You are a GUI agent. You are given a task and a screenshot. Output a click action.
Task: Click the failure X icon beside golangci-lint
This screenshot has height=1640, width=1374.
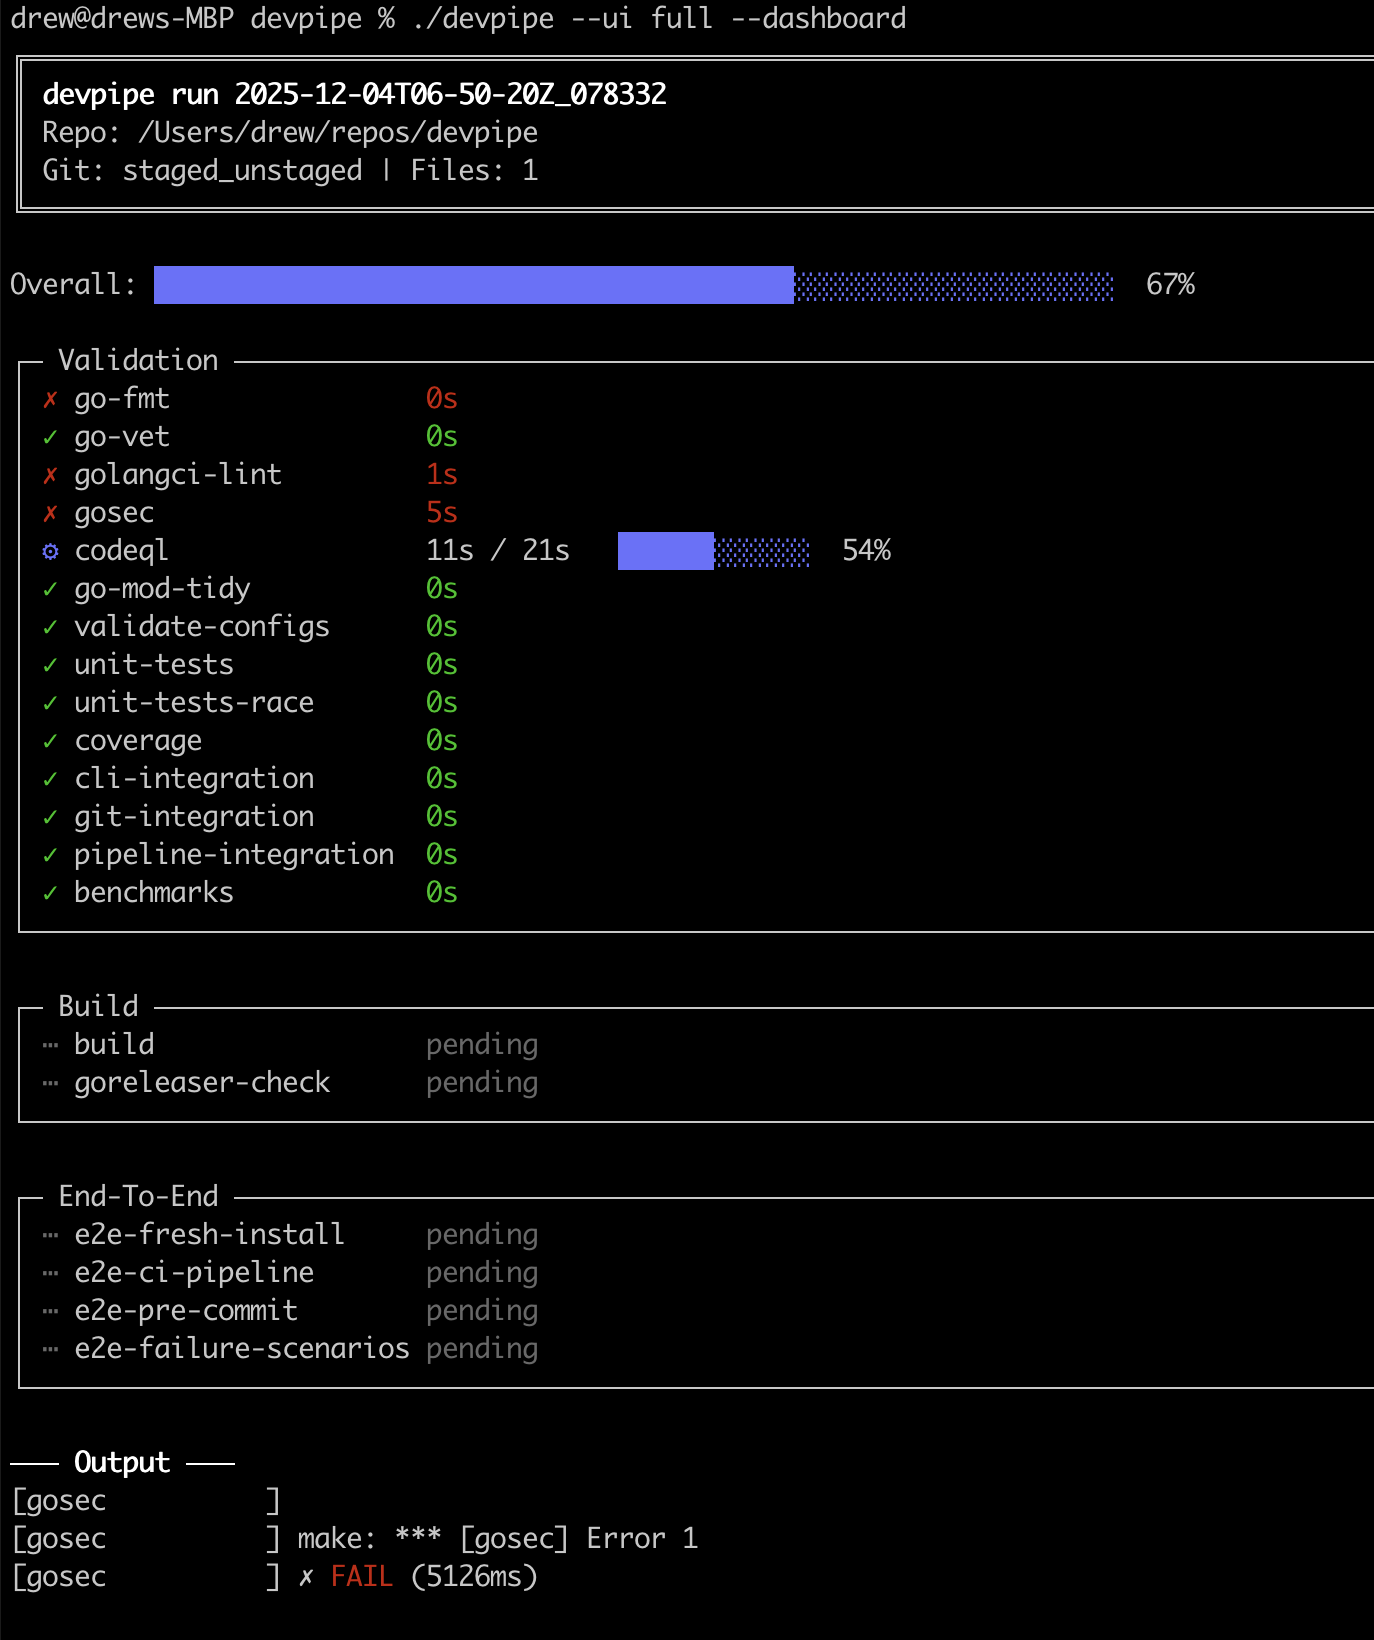50,475
